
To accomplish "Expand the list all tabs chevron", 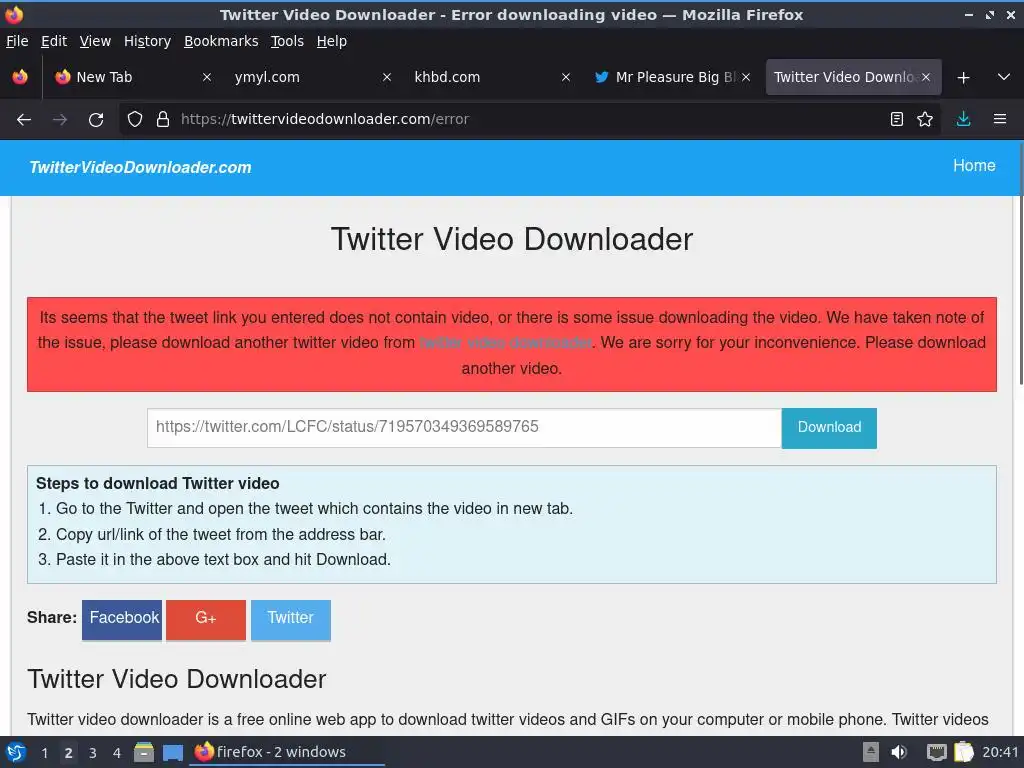I will [x=1004, y=78].
